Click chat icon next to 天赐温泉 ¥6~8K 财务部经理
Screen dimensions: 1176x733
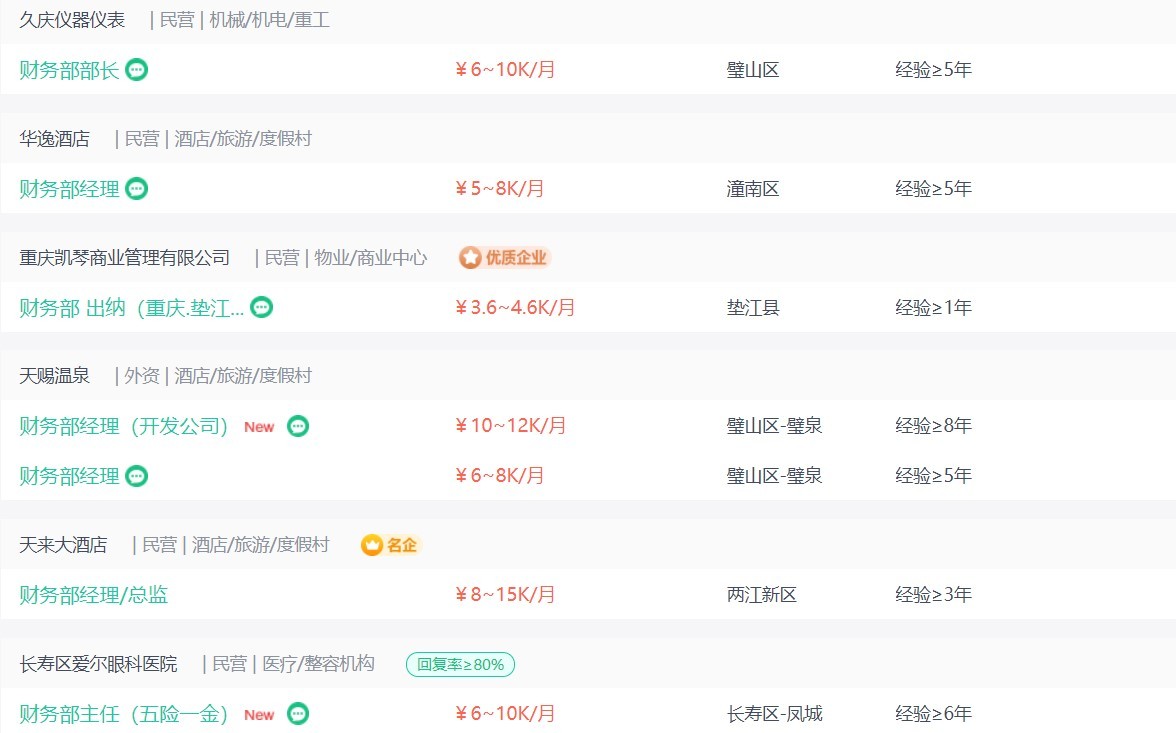[136, 476]
